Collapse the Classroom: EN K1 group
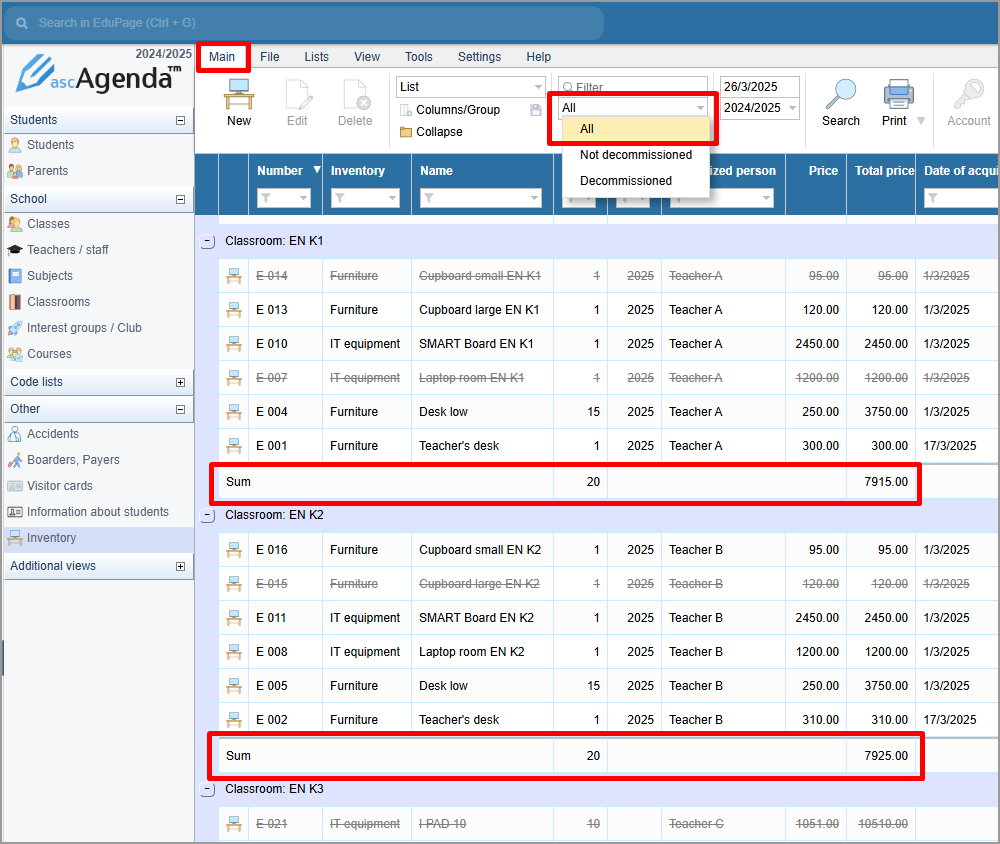The height and width of the screenshot is (844, 1000). coord(207,241)
